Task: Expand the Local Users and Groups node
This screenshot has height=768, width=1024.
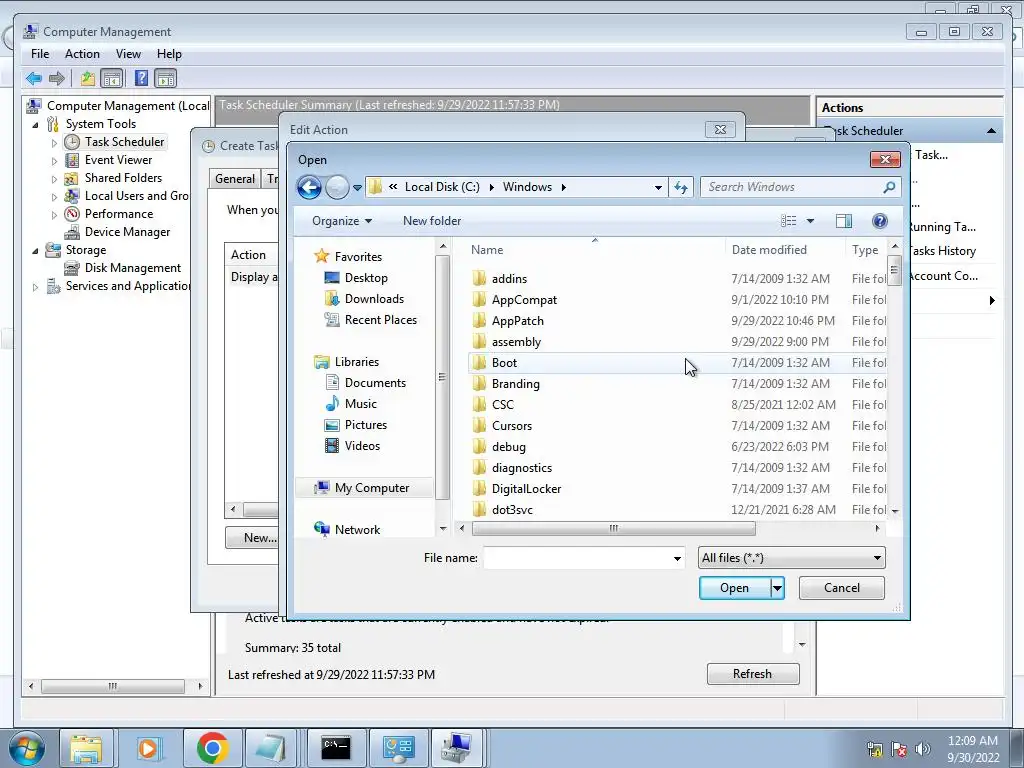Action: pyautogui.click(x=54, y=196)
